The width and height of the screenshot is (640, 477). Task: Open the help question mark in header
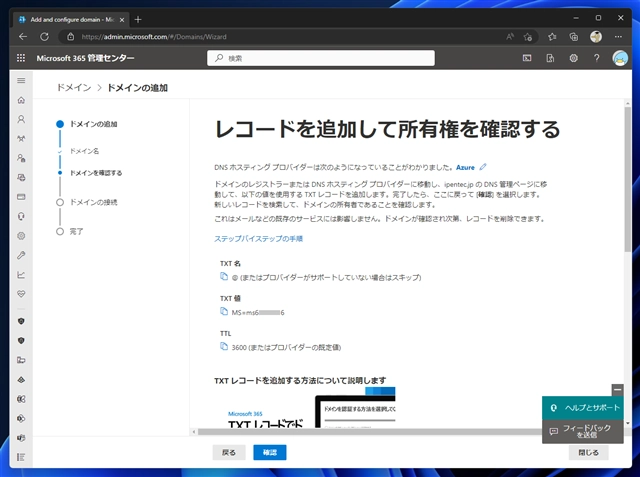(597, 58)
